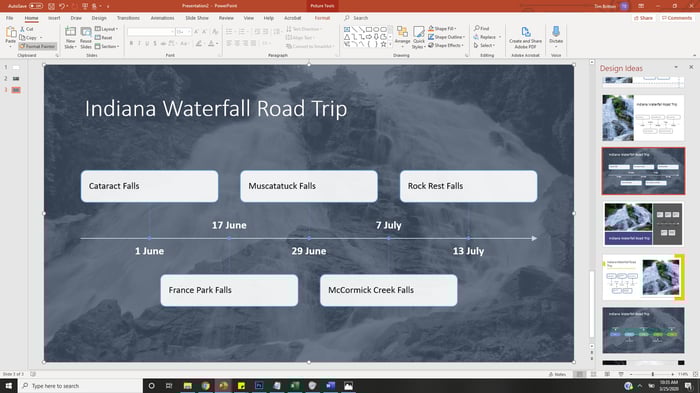Open Photoshop from taskbar

259,385
